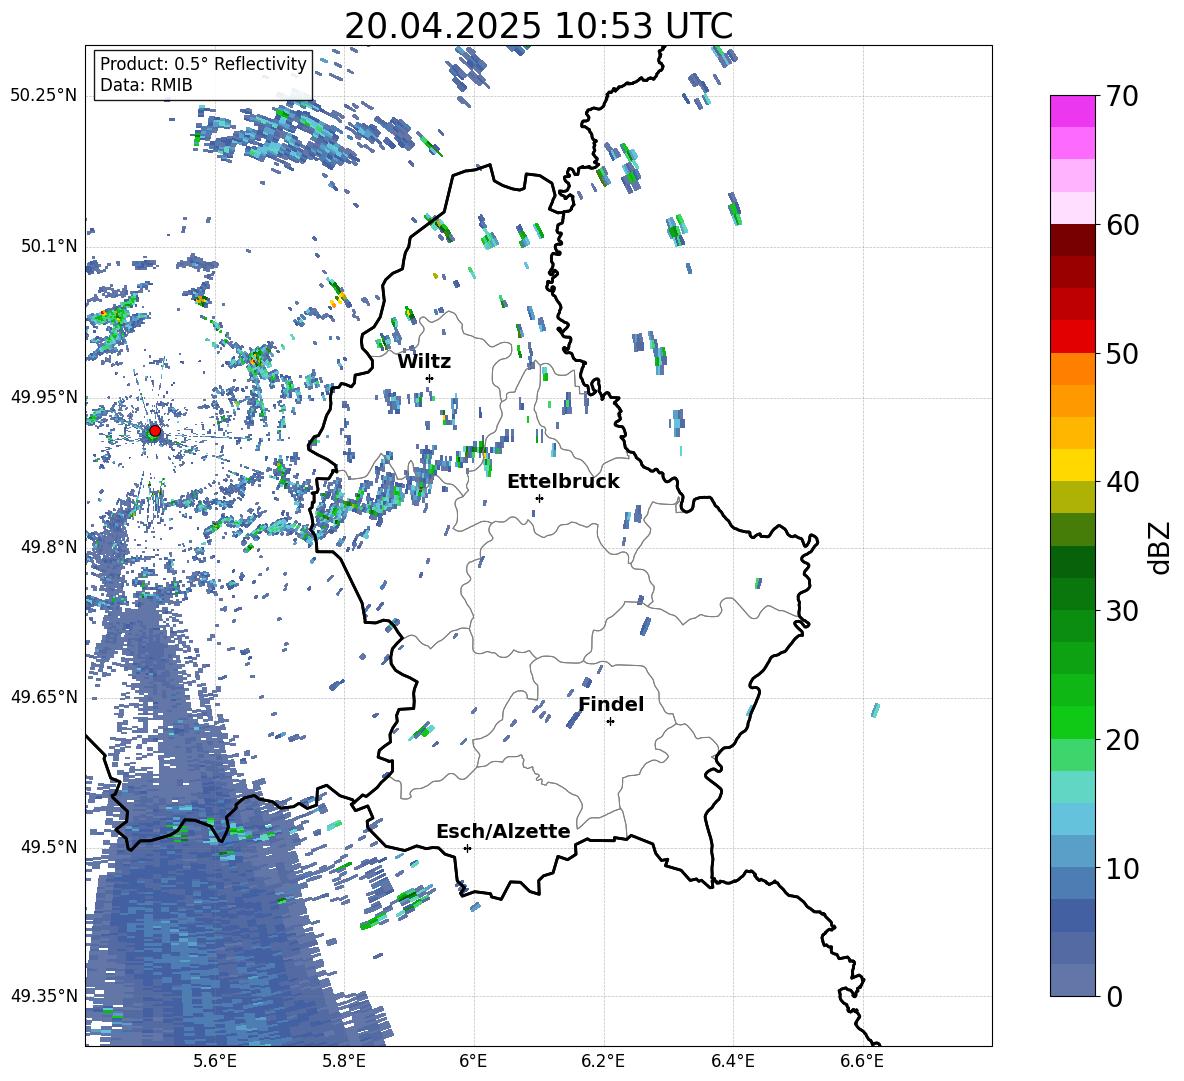Viewport: 1184px width, 1081px height.
Task: Pick the dark maroon colorbar segment below 60
Action: (x=1072, y=239)
